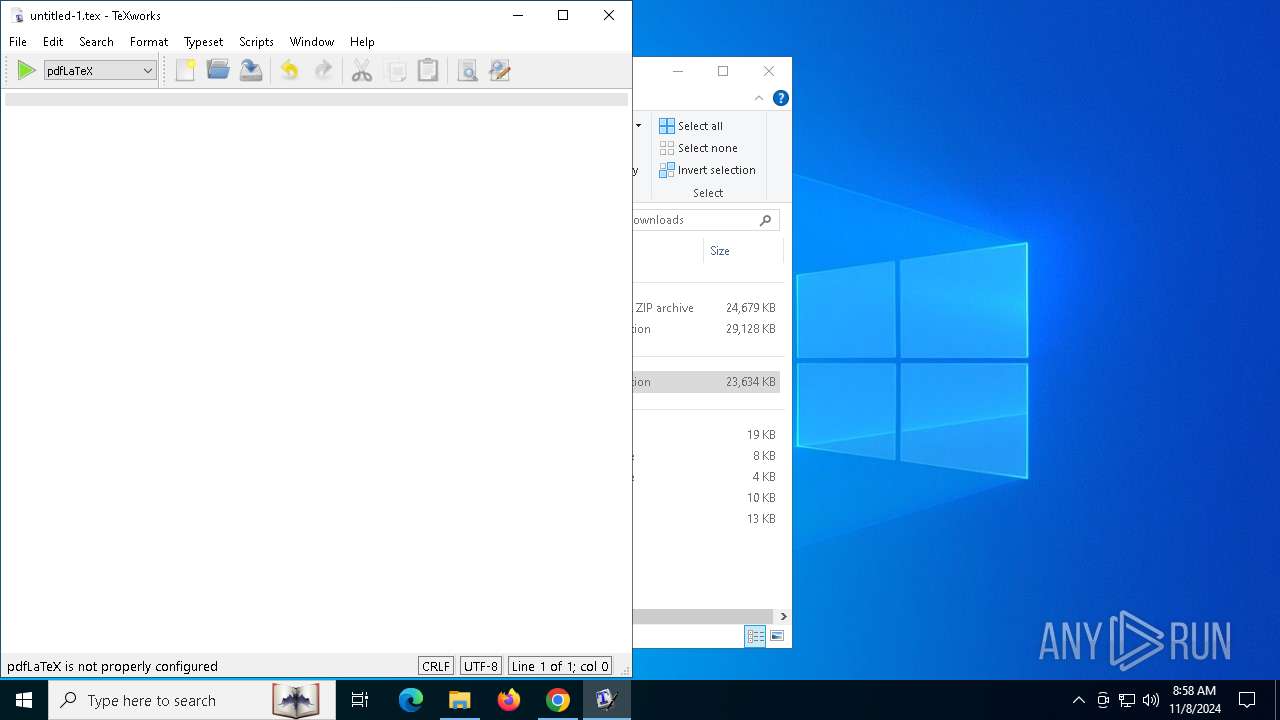Viewport: 1280px width, 720px height.
Task: Open the notification center
Action: click(x=1247, y=700)
